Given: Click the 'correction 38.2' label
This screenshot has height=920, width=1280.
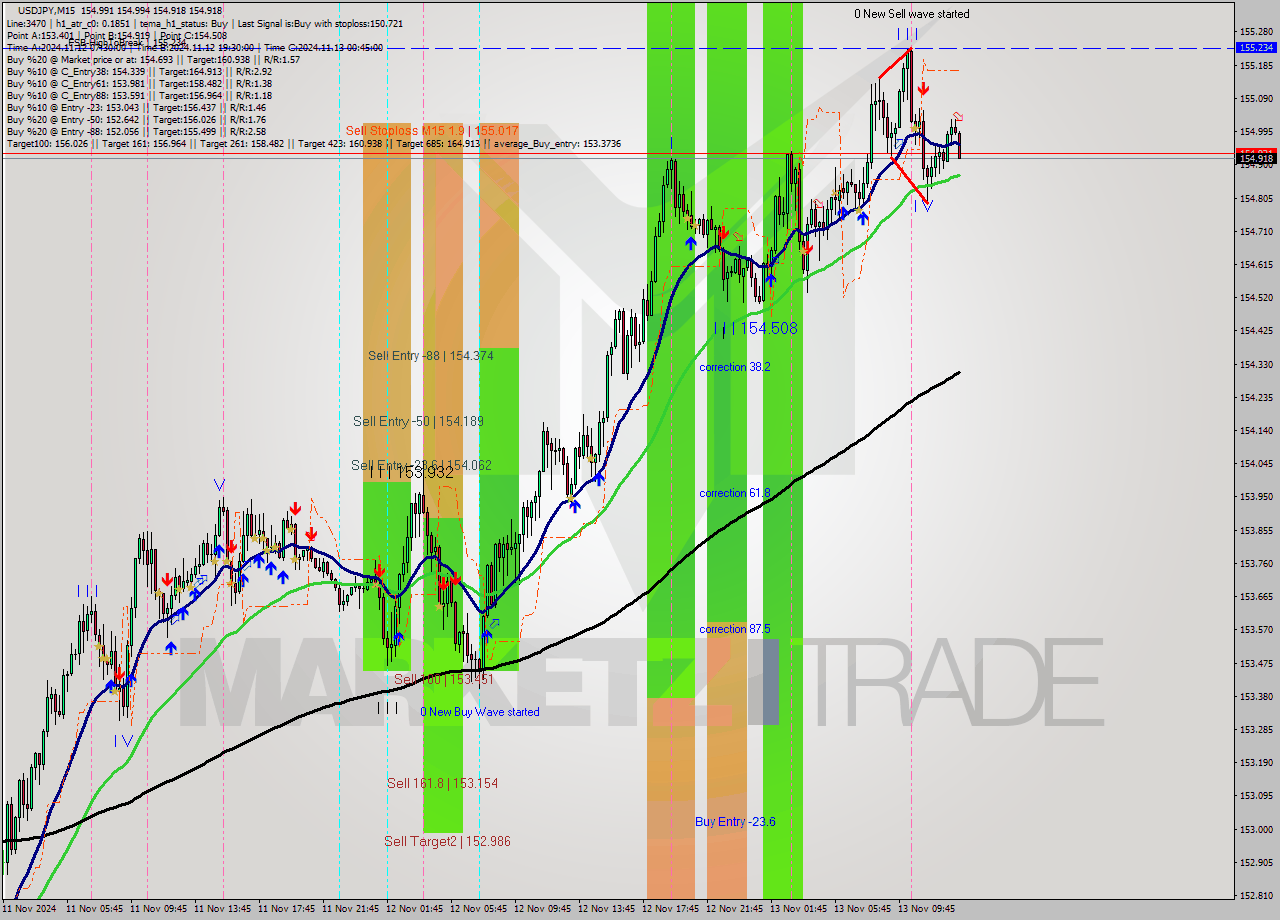Looking at the screenshot, I should [x=735, y=367].
